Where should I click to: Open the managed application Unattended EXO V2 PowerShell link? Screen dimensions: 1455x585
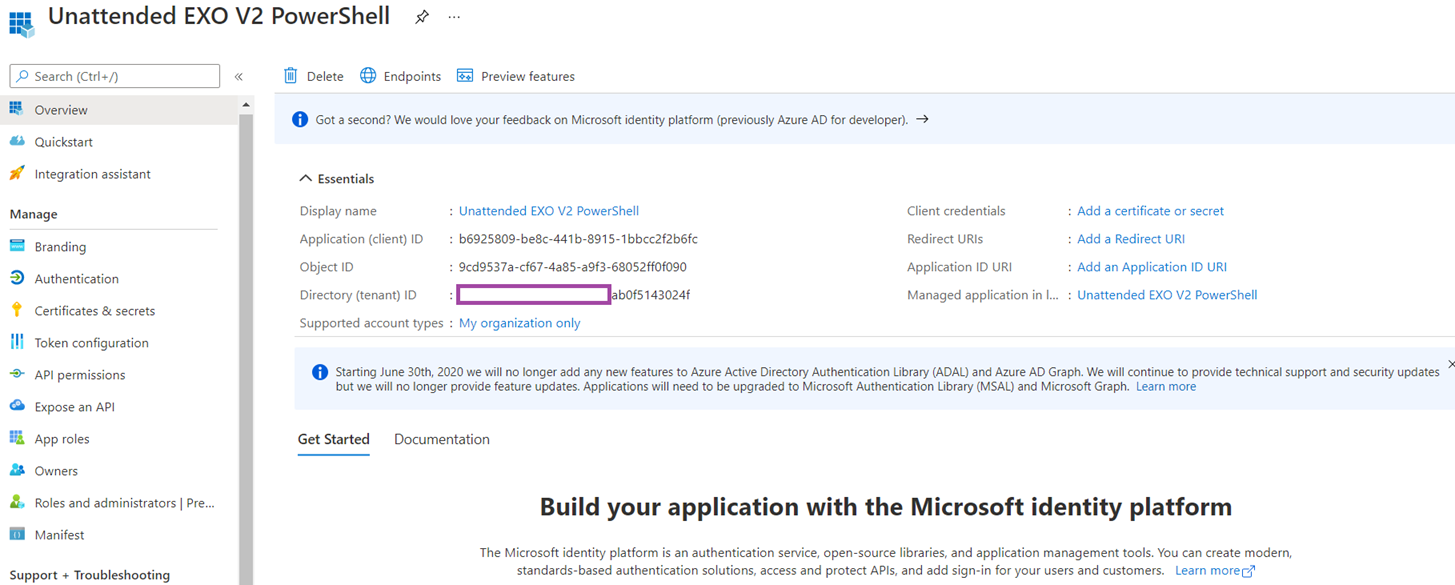coord(1167,295)
